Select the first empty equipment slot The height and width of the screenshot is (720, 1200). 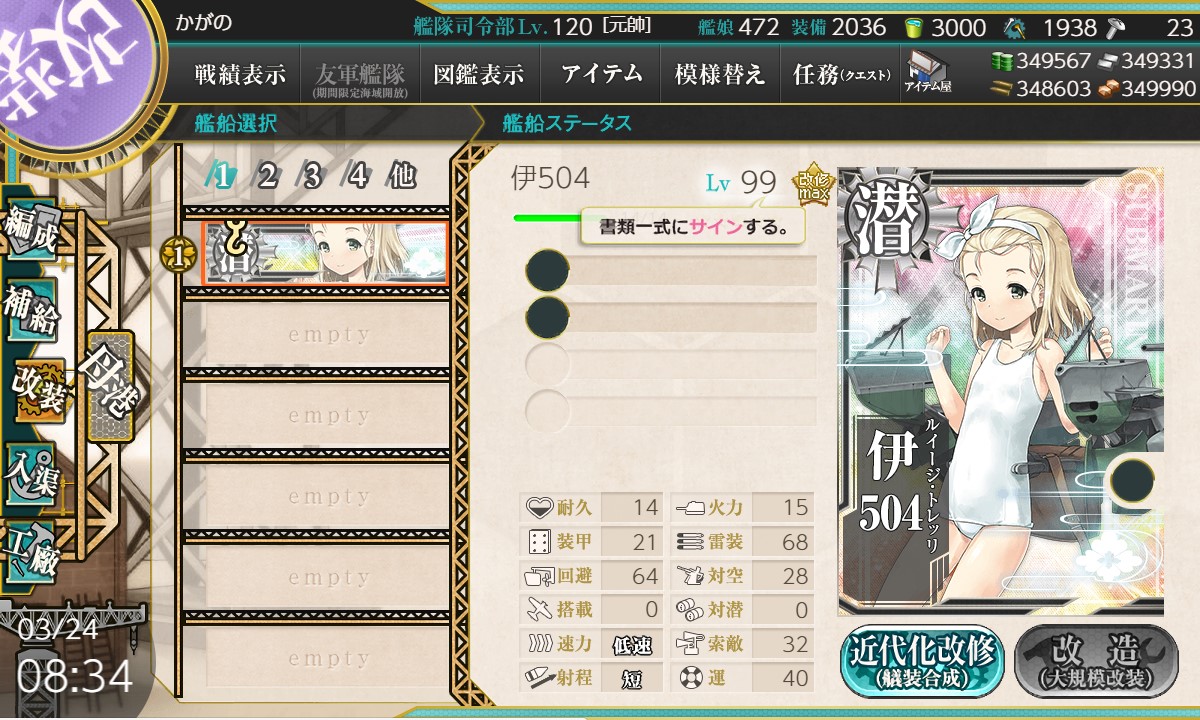point(671,271)
